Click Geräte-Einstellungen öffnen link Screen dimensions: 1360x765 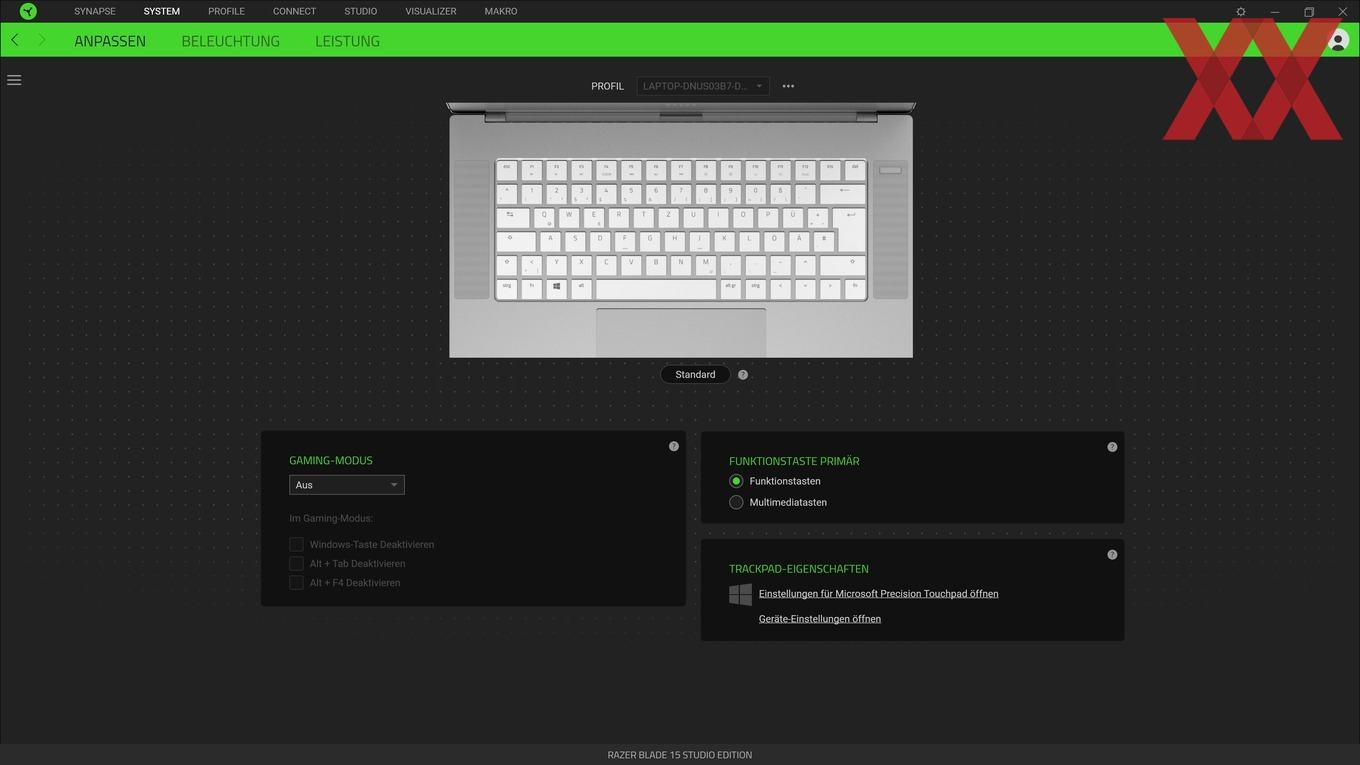[x=820, y=619]
